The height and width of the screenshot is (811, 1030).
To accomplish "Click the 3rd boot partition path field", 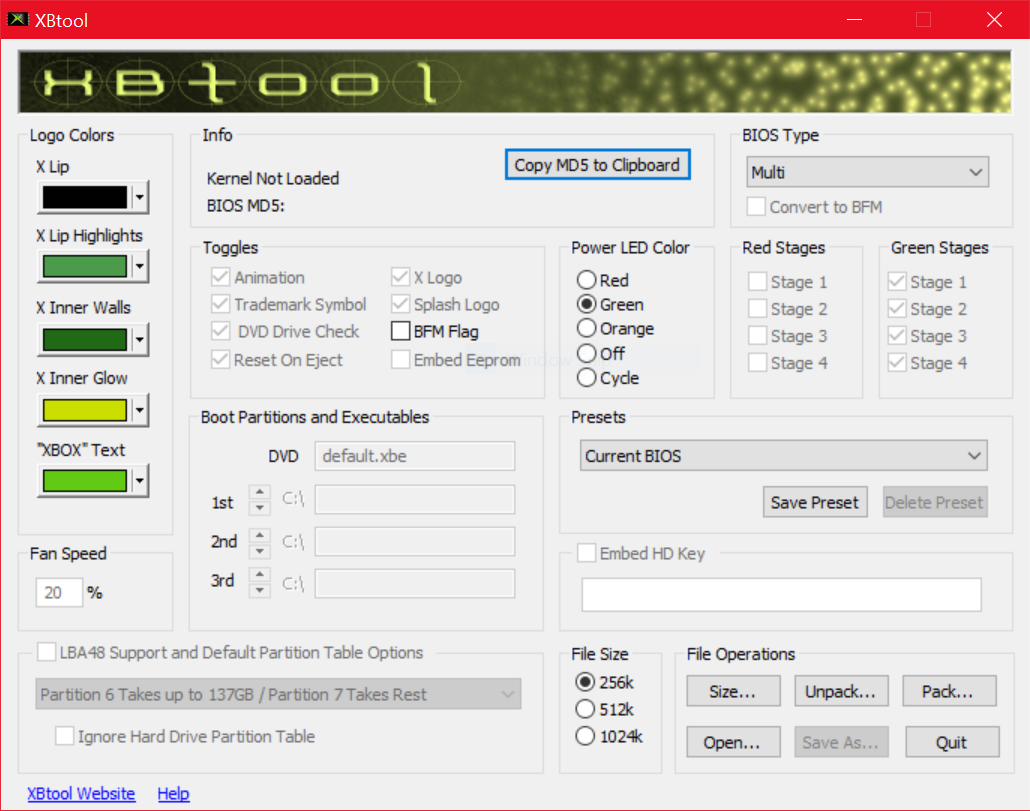I will tap(414, 583).
